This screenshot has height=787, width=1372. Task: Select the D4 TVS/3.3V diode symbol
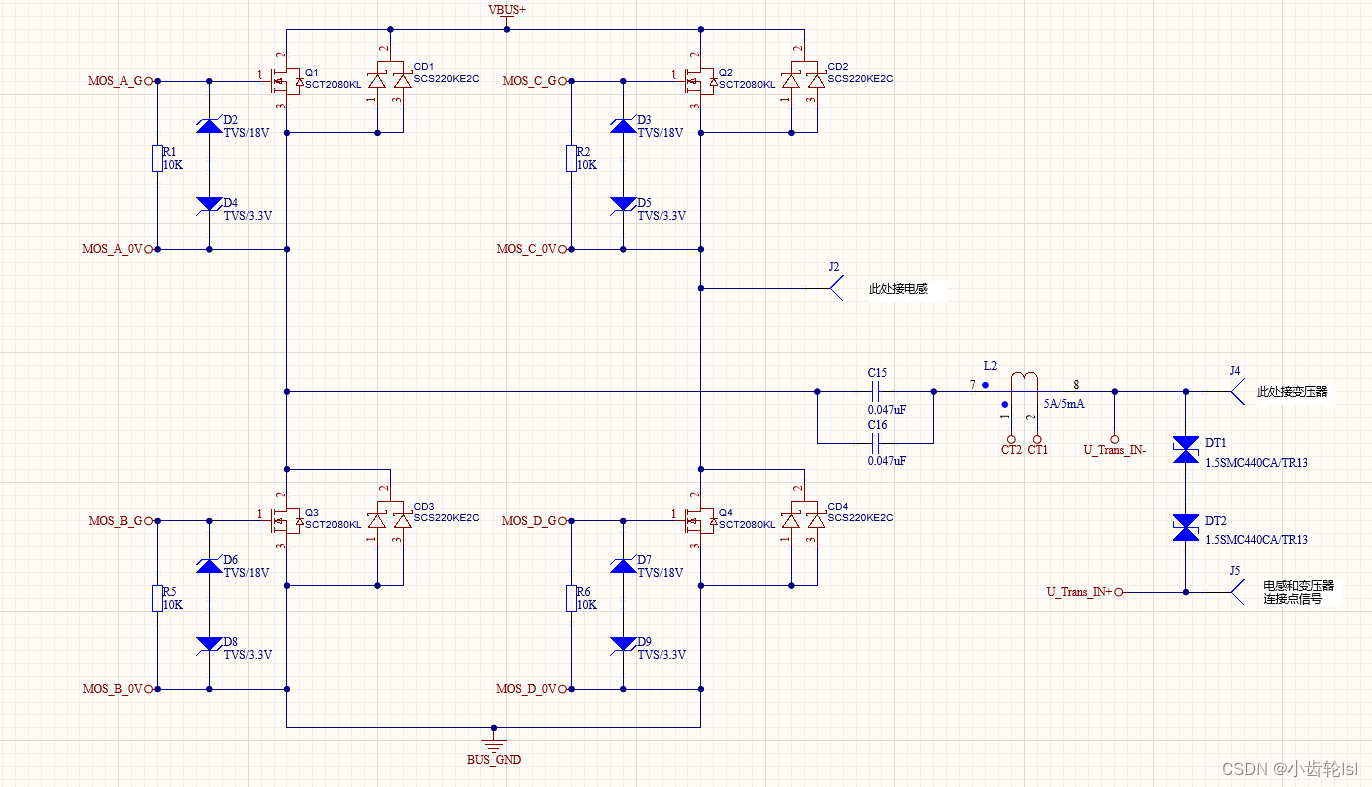coord(208,203)
